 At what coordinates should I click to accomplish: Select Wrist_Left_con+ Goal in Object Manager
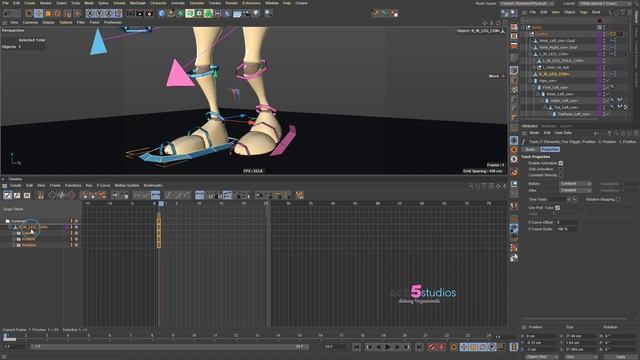[557, 41]
